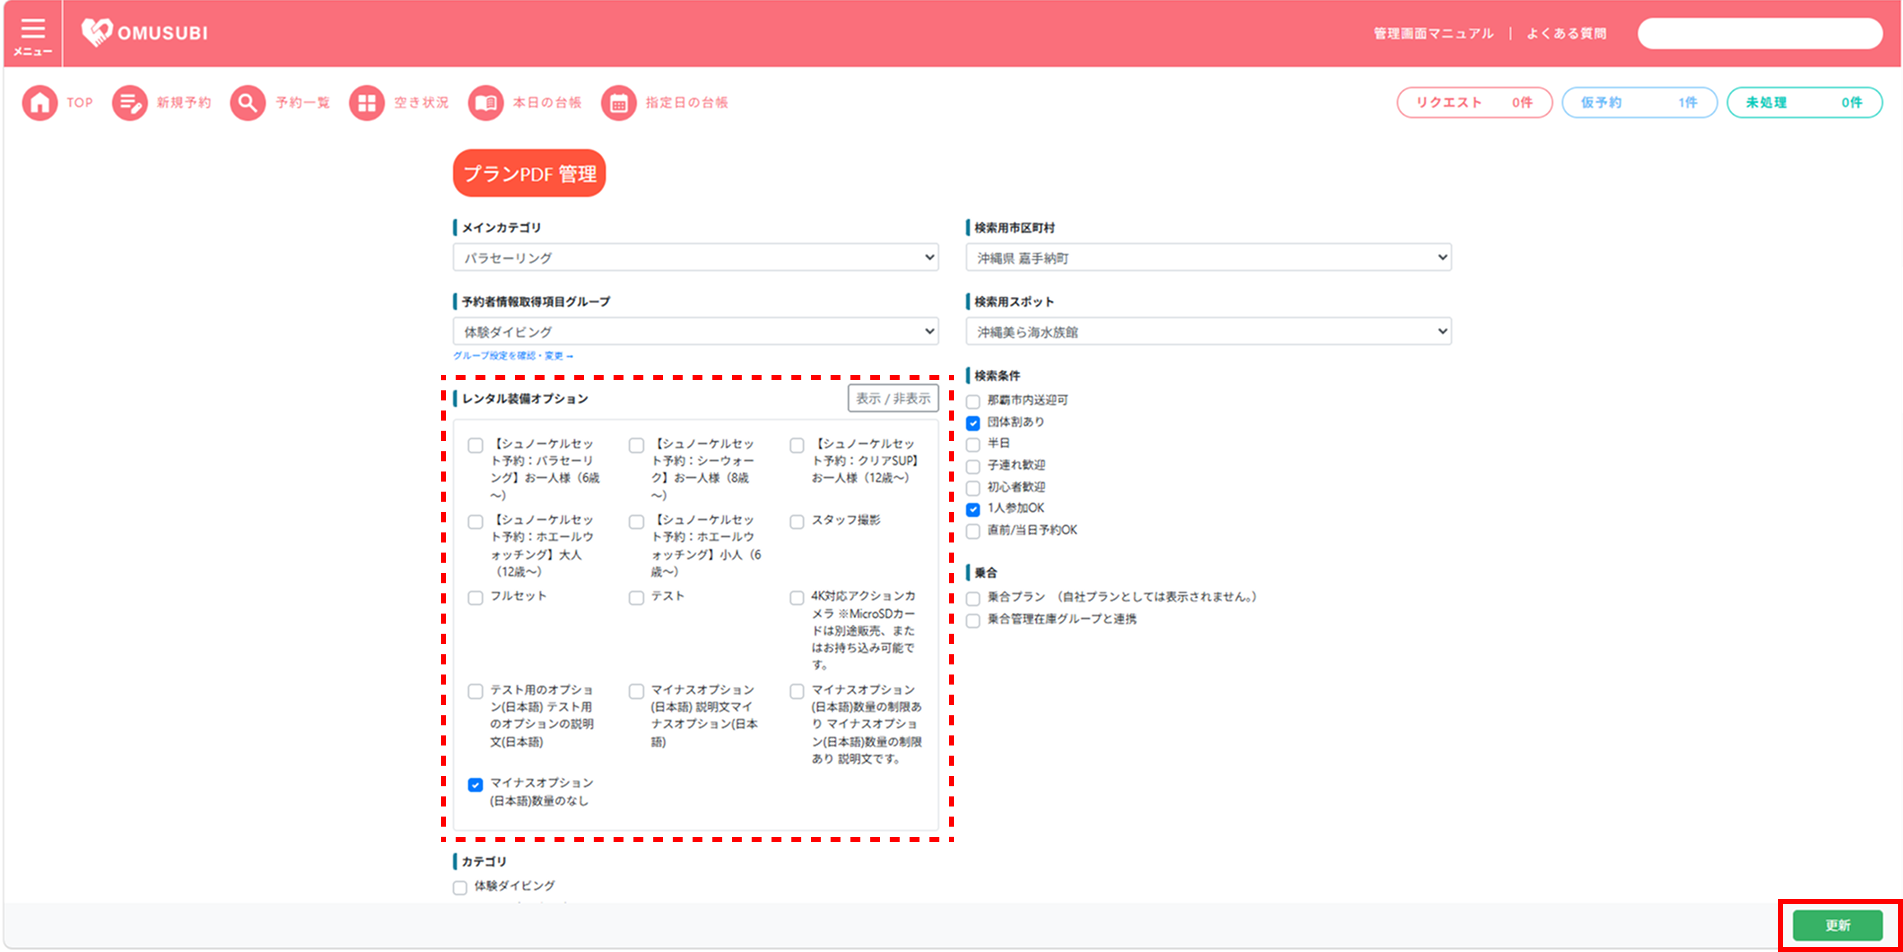Check 乗合管理在庫グループと連携 checkbox
The image size is (1903, 952).
tap(973, 621)
